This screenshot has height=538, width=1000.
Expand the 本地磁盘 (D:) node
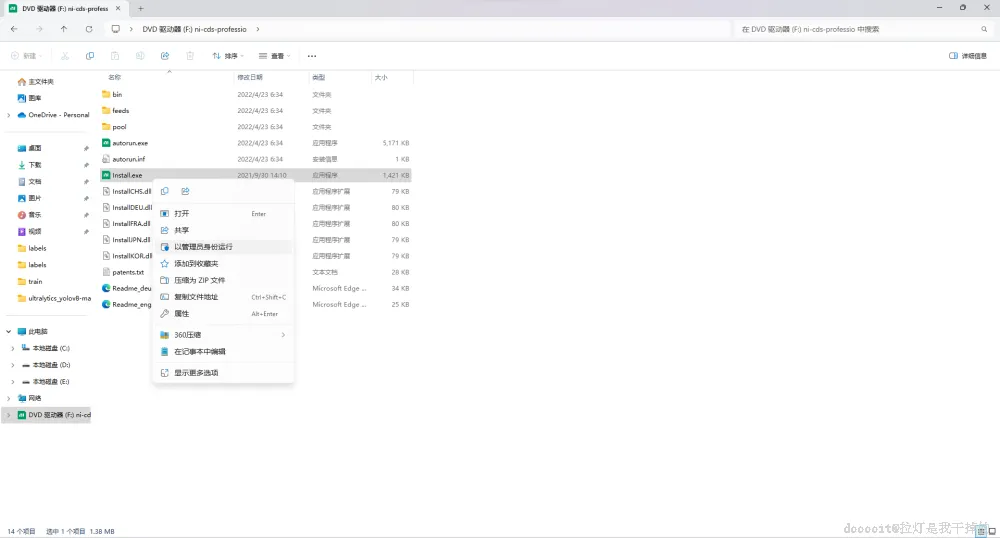point(13,365)
